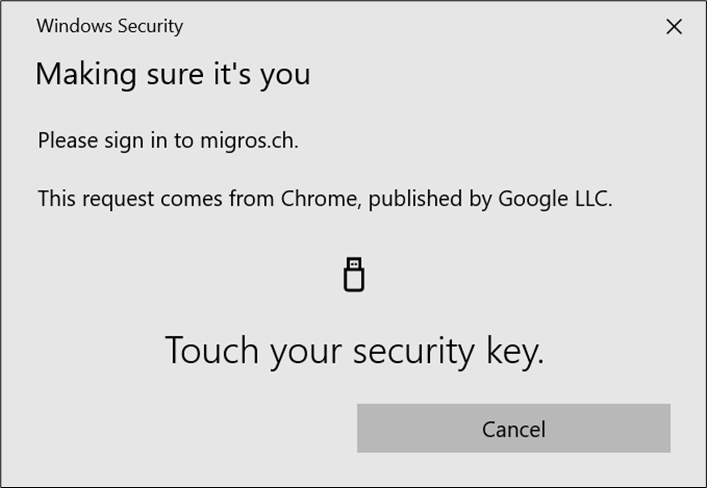
Task: Click the 'Please sign in to migros.ch.' message
Action: [168, 140]
